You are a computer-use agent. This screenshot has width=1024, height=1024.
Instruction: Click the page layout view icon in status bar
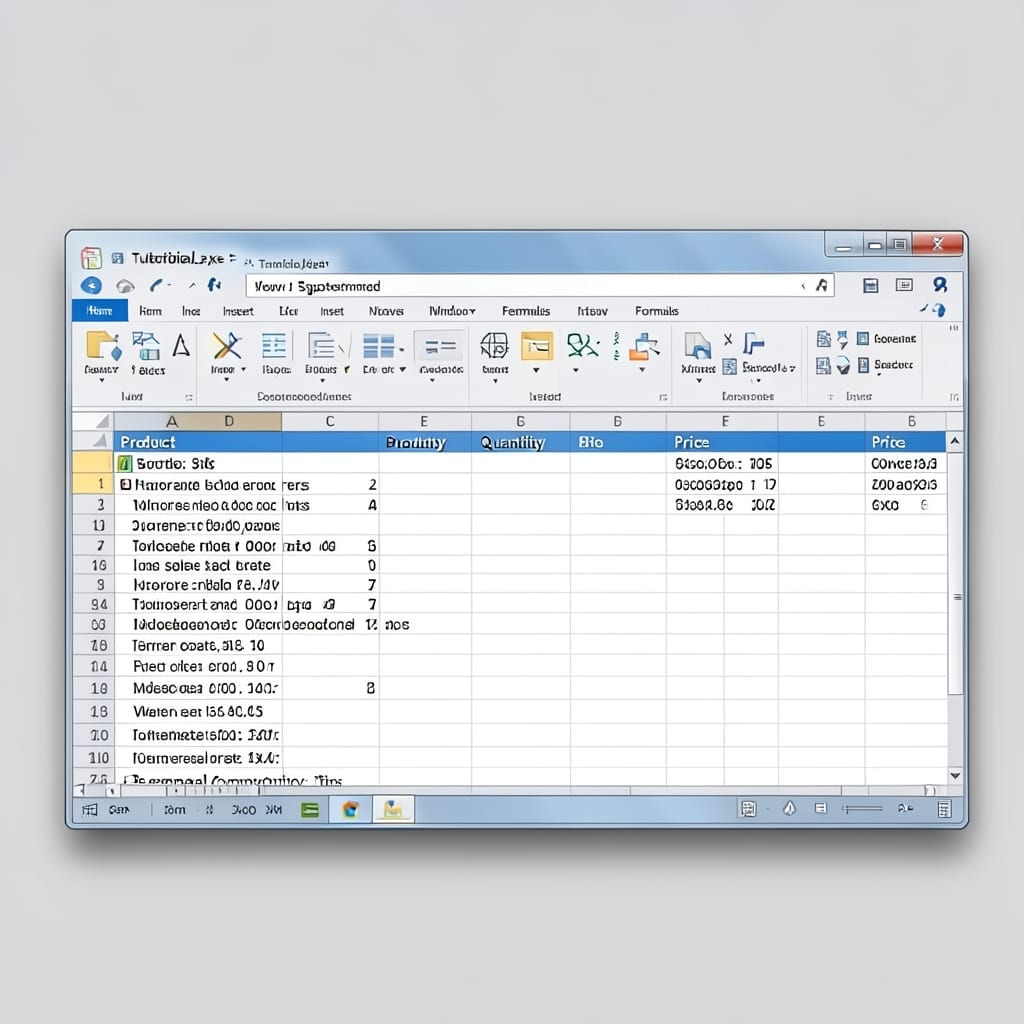click(748, 809)
